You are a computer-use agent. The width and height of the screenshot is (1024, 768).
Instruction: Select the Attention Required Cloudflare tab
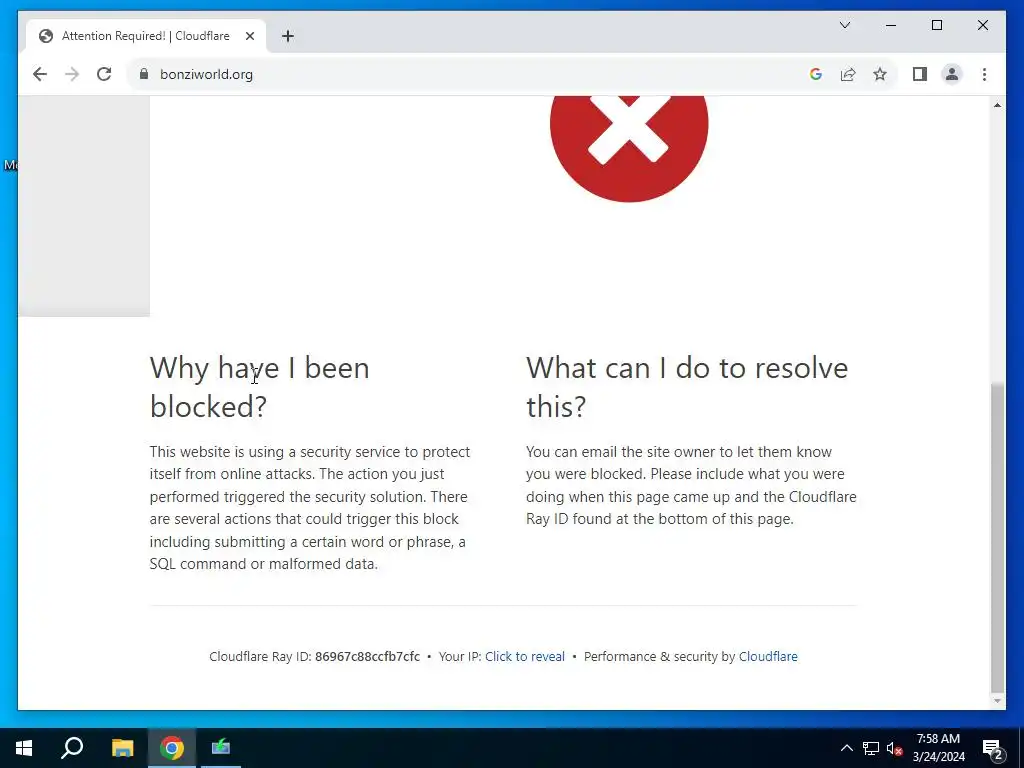point(146,36)
